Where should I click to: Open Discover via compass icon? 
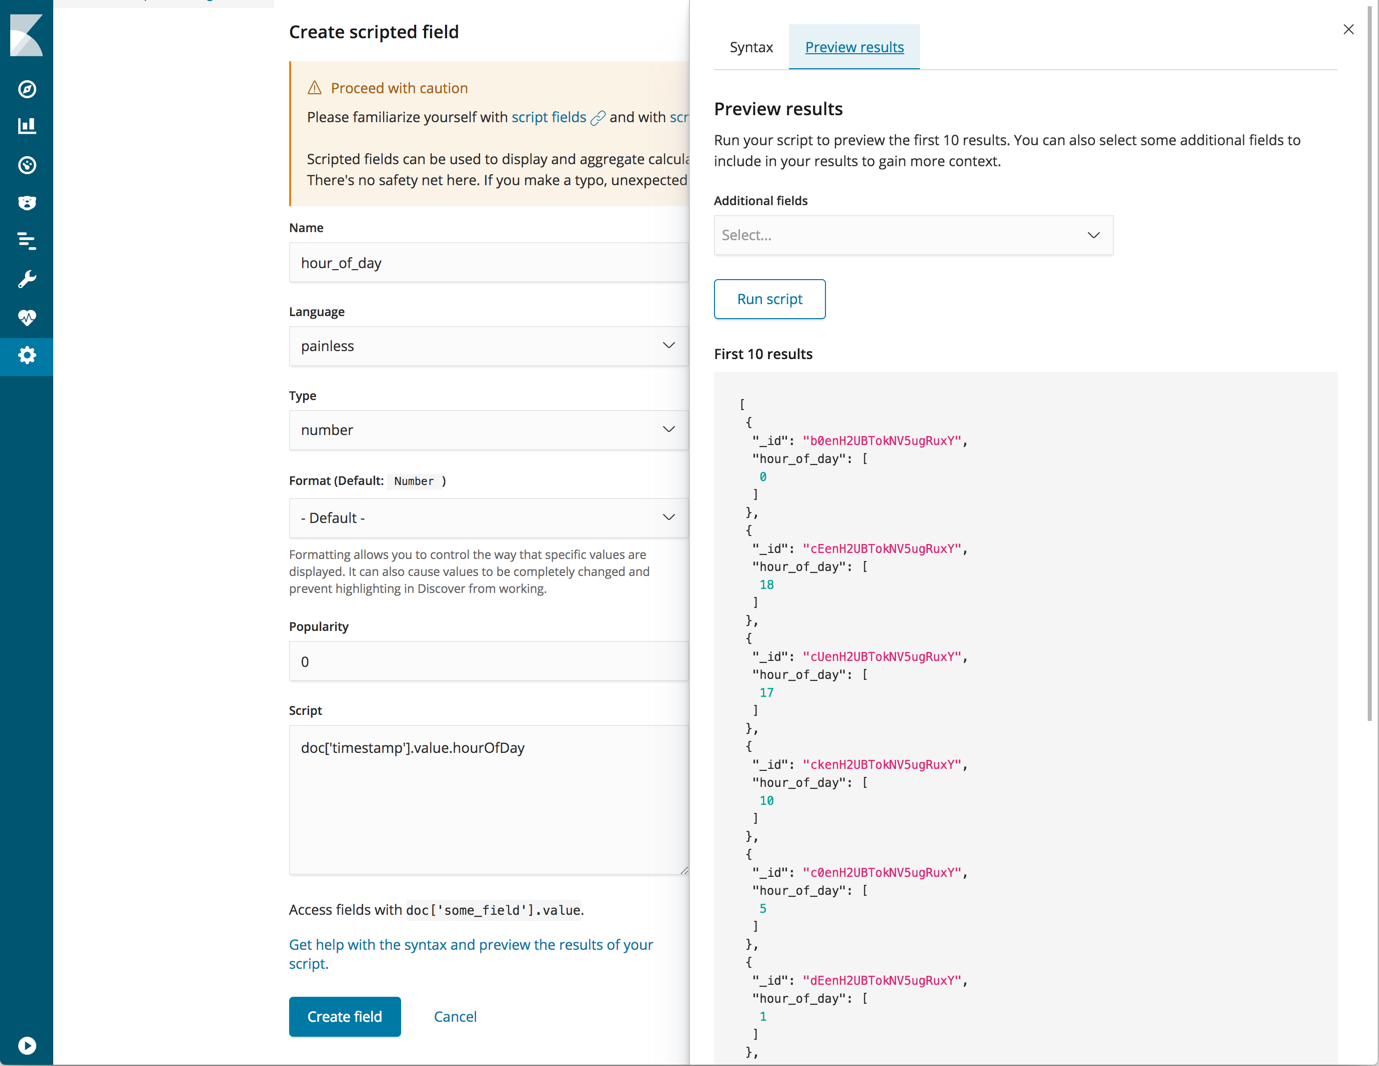click(x=27, y=89)
